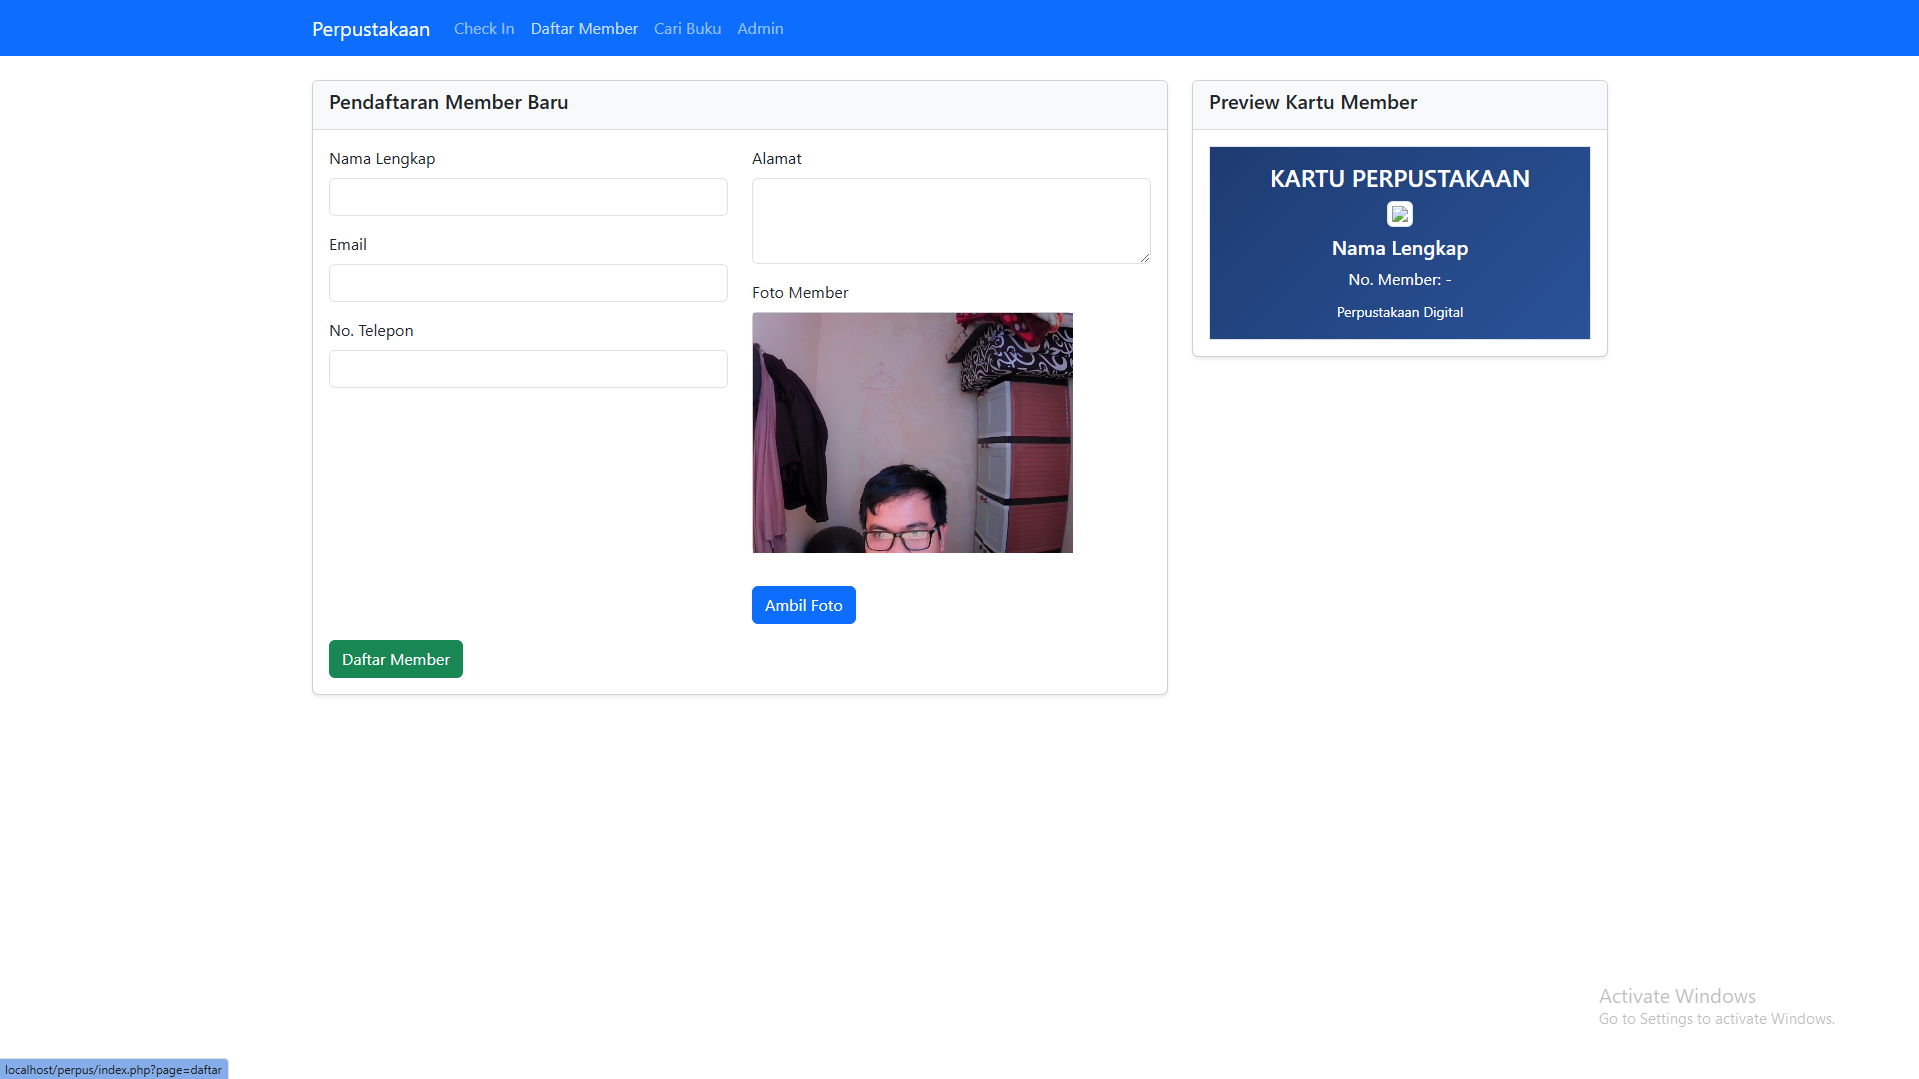The height and width of the screenshot is (1079, 1919).
Task: Click the 'Nama Lengkap' form label
Action: [381, 158]
